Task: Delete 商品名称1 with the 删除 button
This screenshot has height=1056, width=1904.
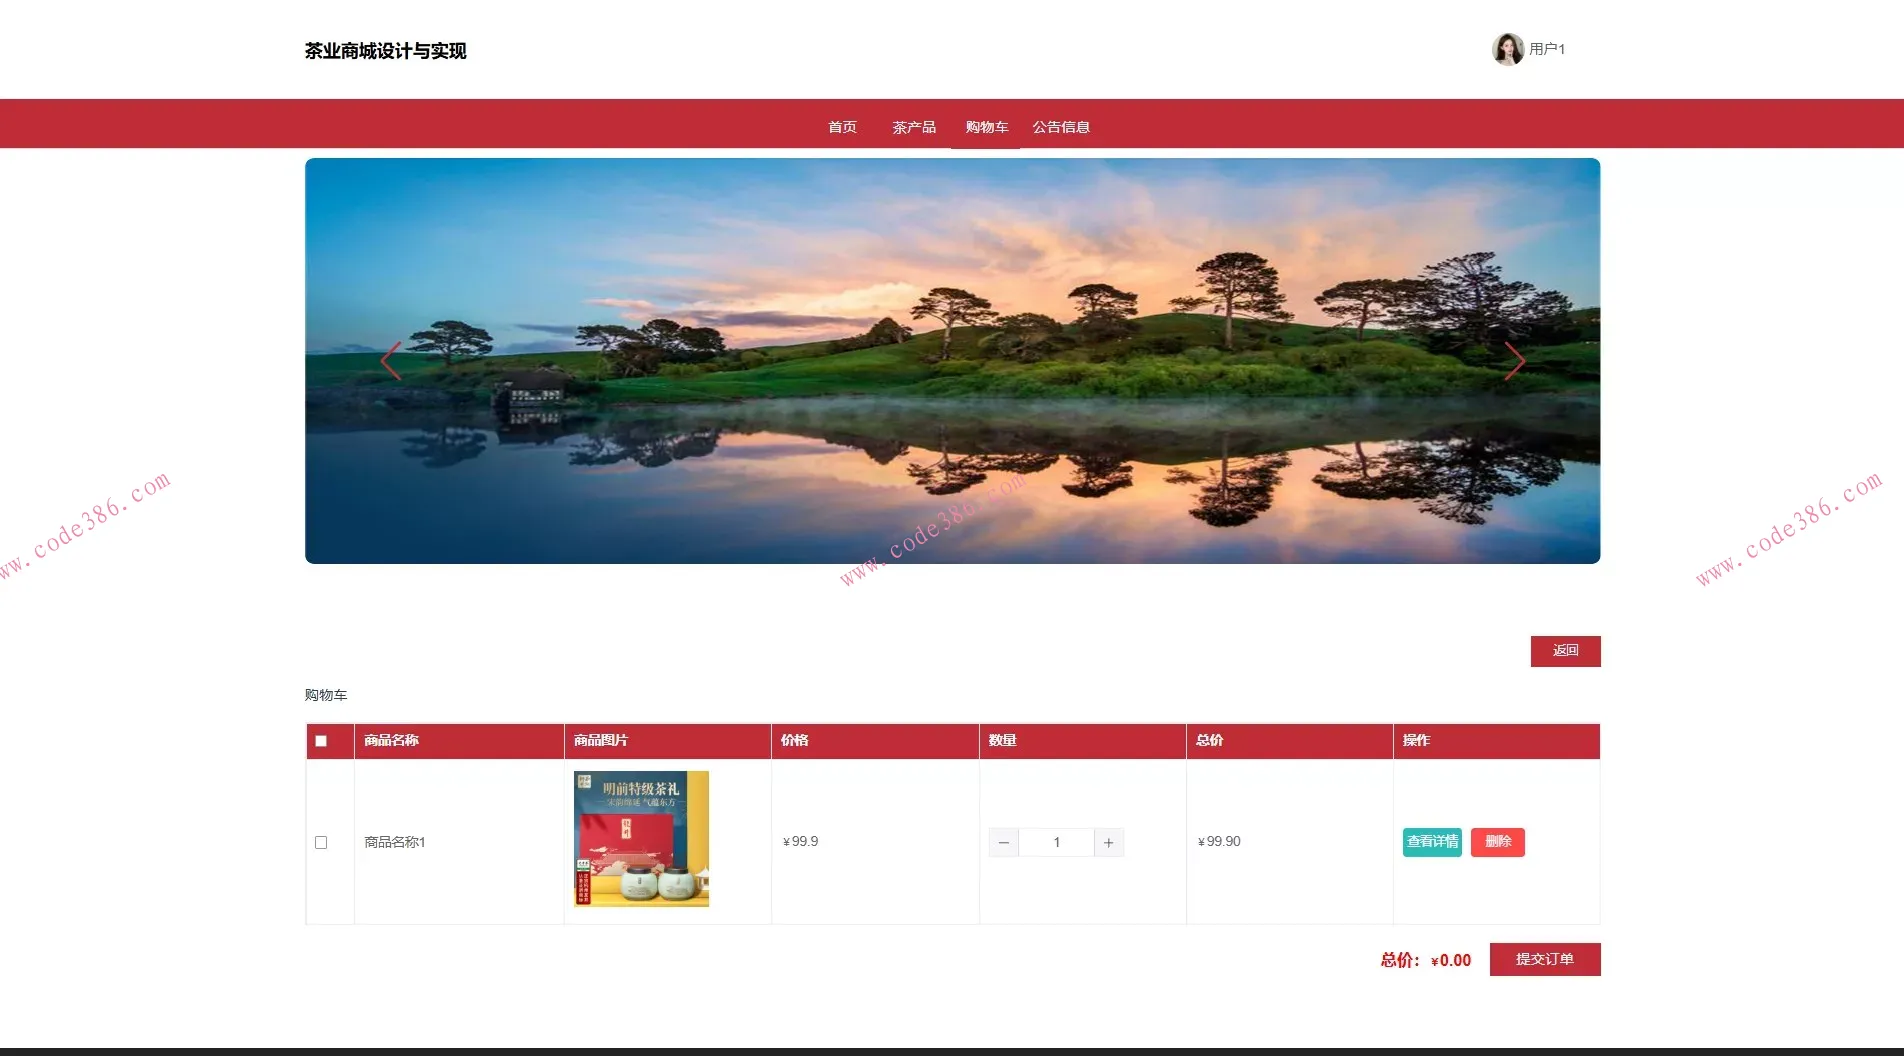Action: tap(1497, 842)
